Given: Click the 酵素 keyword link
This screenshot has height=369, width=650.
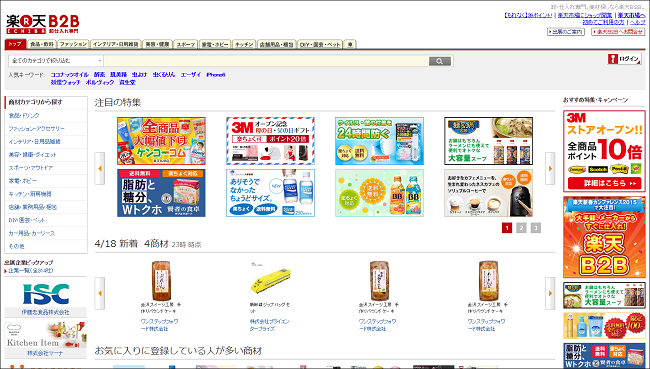Looking at the screenshot, I should 99,75.
